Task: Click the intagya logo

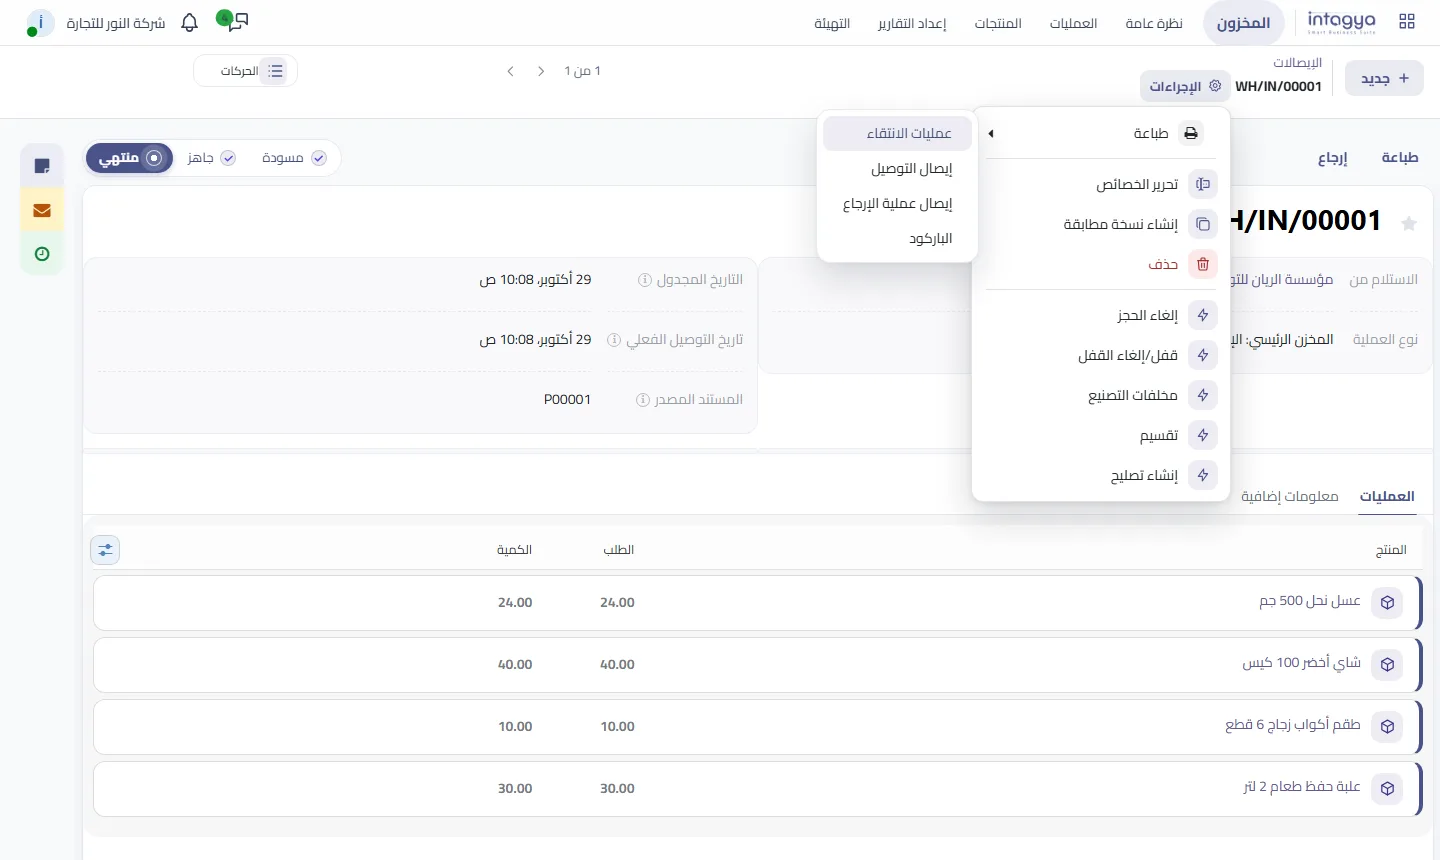Action: click(x=1341, y=22)
